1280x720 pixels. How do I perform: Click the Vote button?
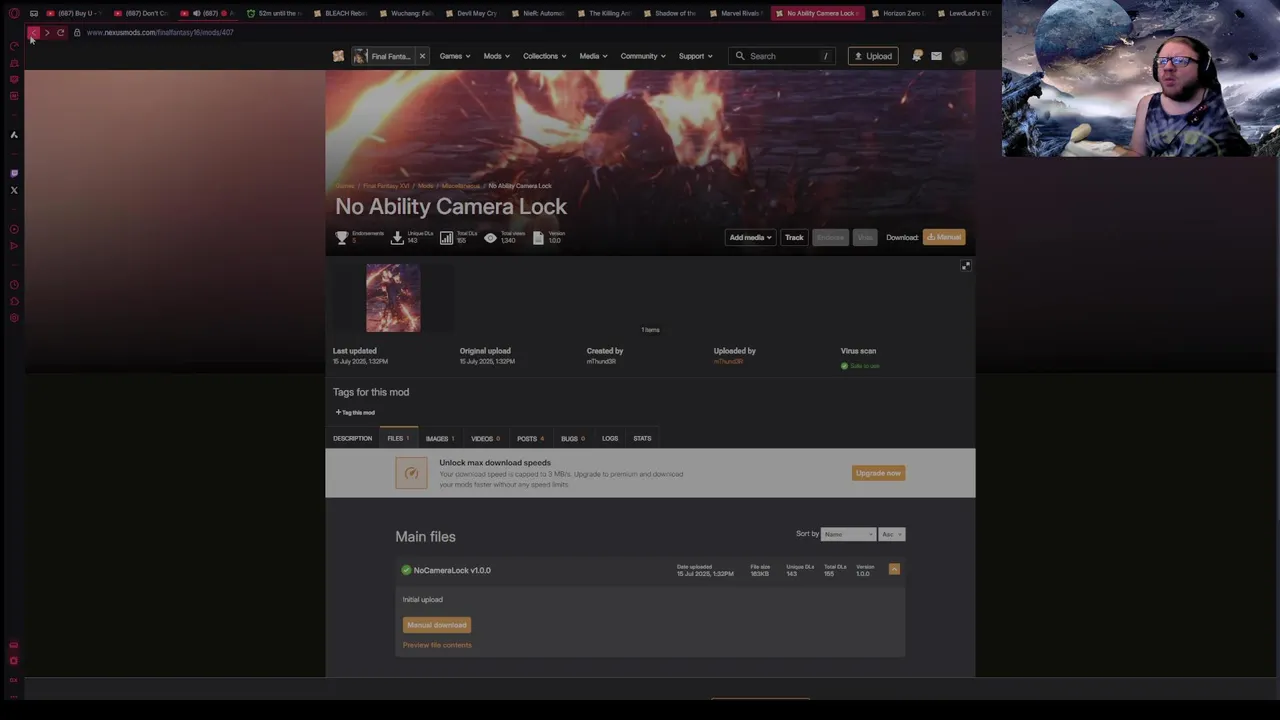coord(865,237)
